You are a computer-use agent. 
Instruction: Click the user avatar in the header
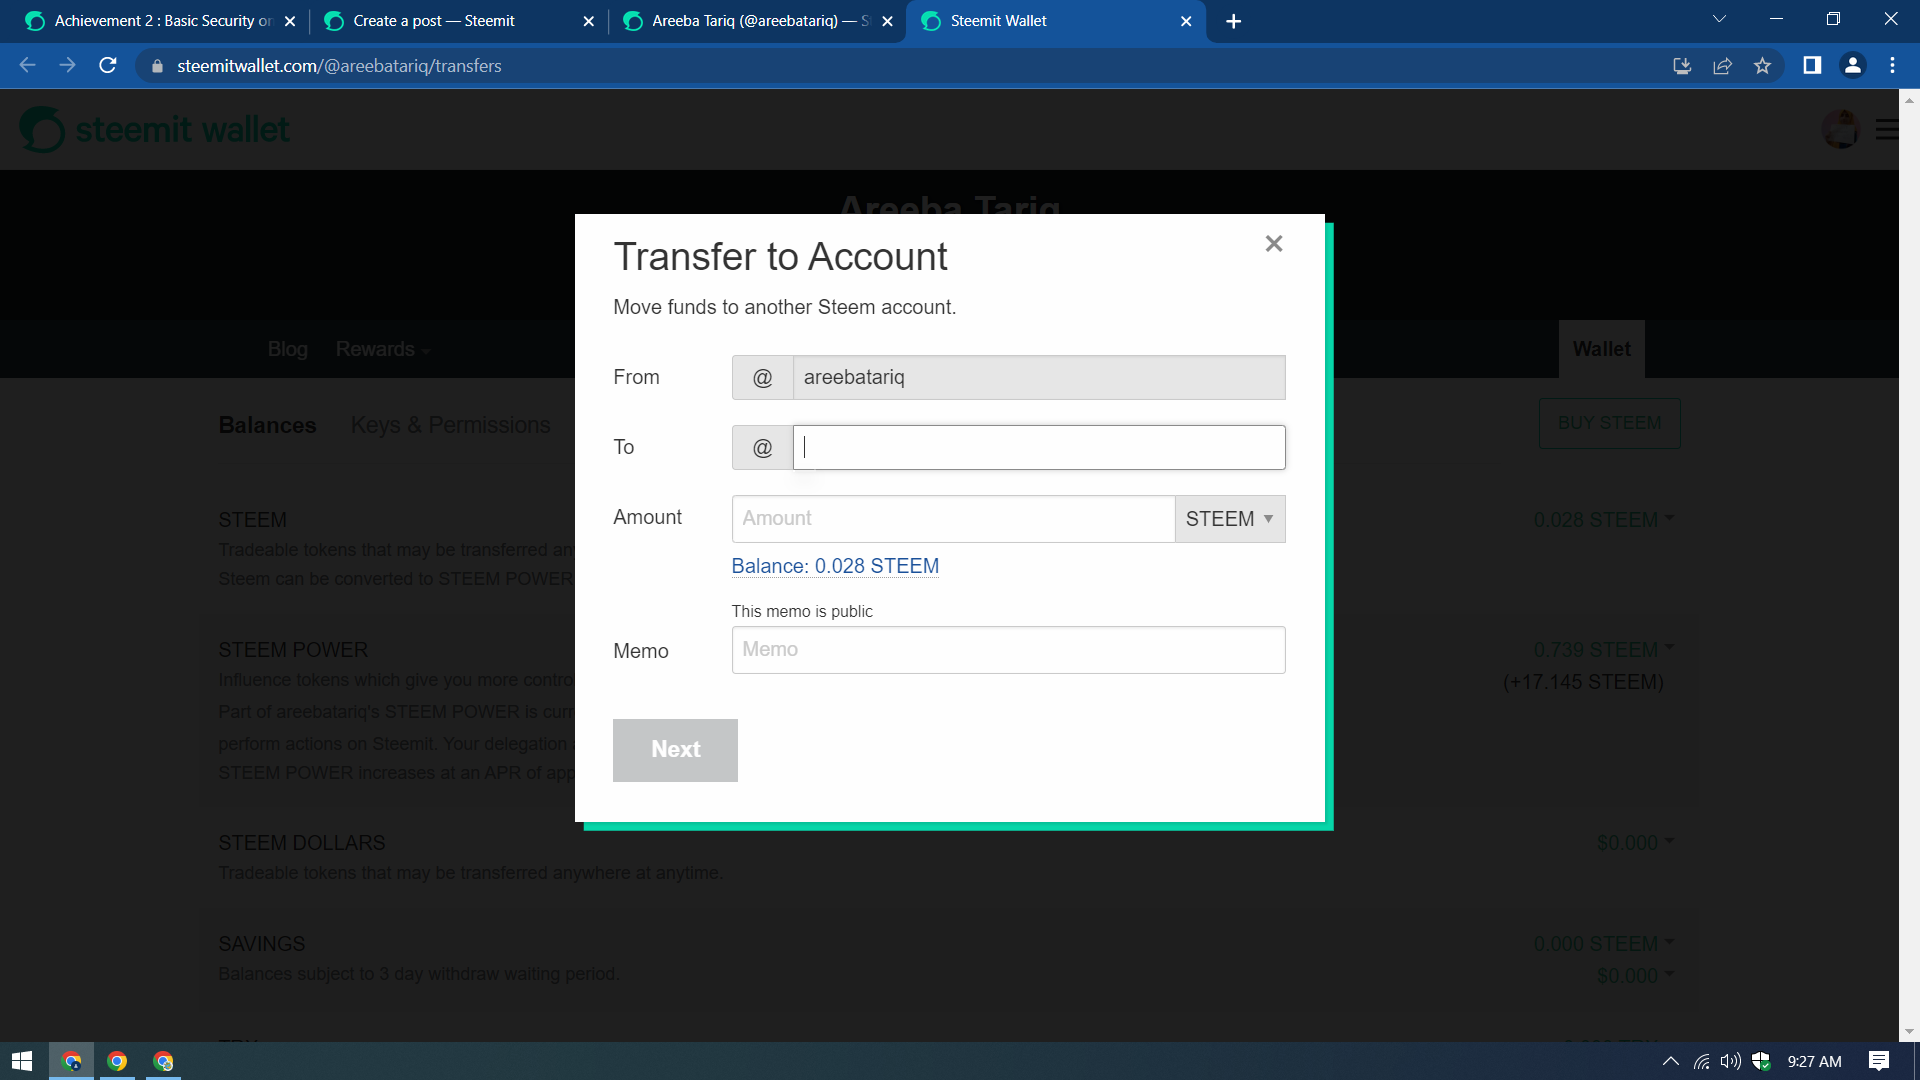coord(1840,129)
